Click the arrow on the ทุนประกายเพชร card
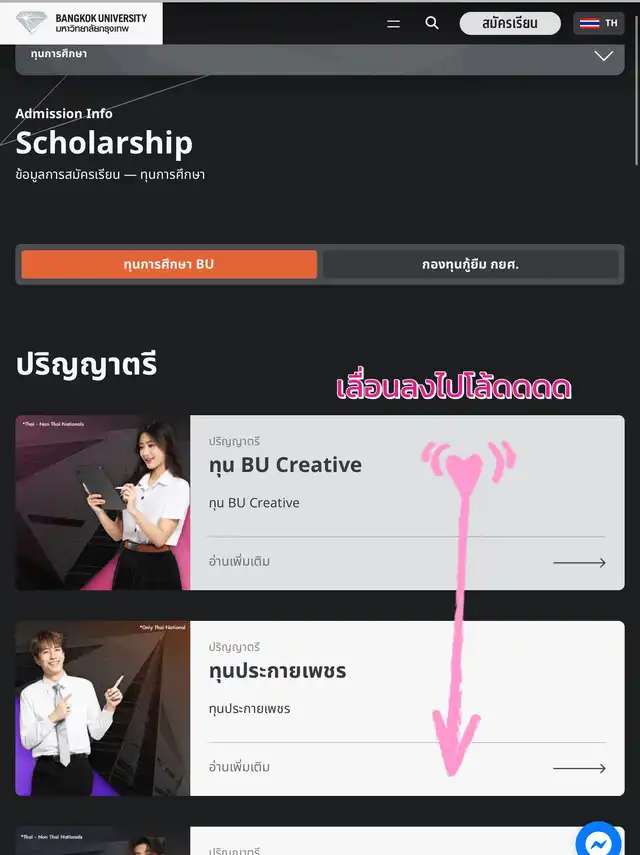The width and height of the screenshot is (640, 855). click(579, 768)
